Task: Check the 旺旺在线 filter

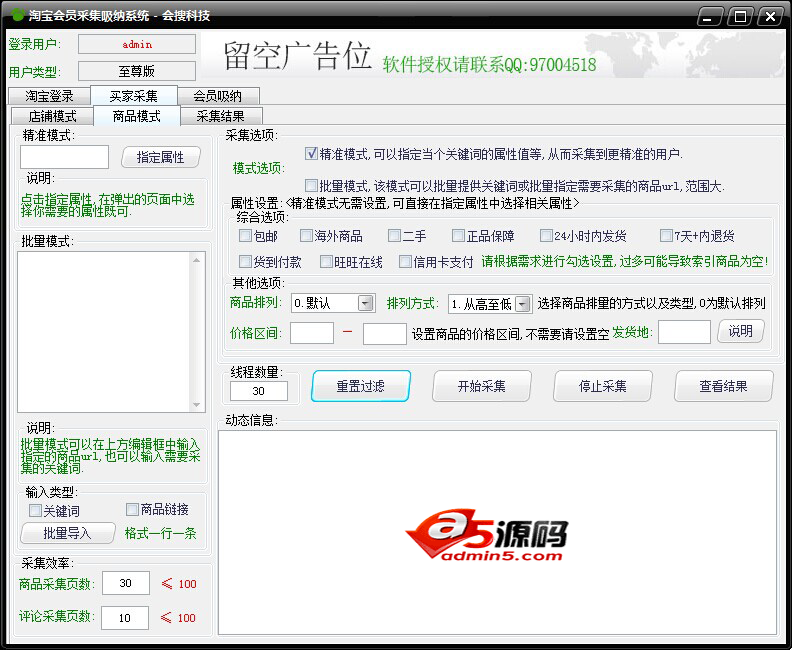Action: click(326, 262)
